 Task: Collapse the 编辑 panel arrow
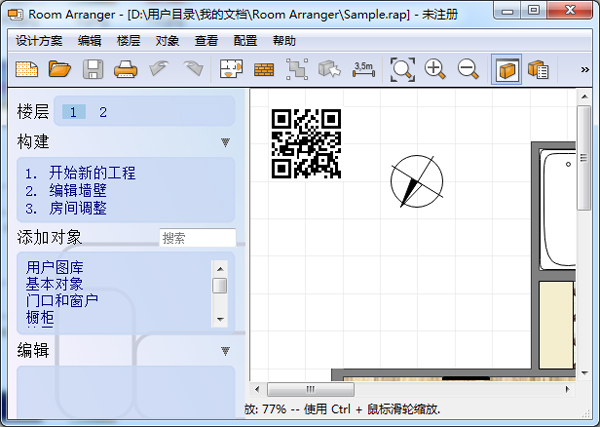point(226,351)
